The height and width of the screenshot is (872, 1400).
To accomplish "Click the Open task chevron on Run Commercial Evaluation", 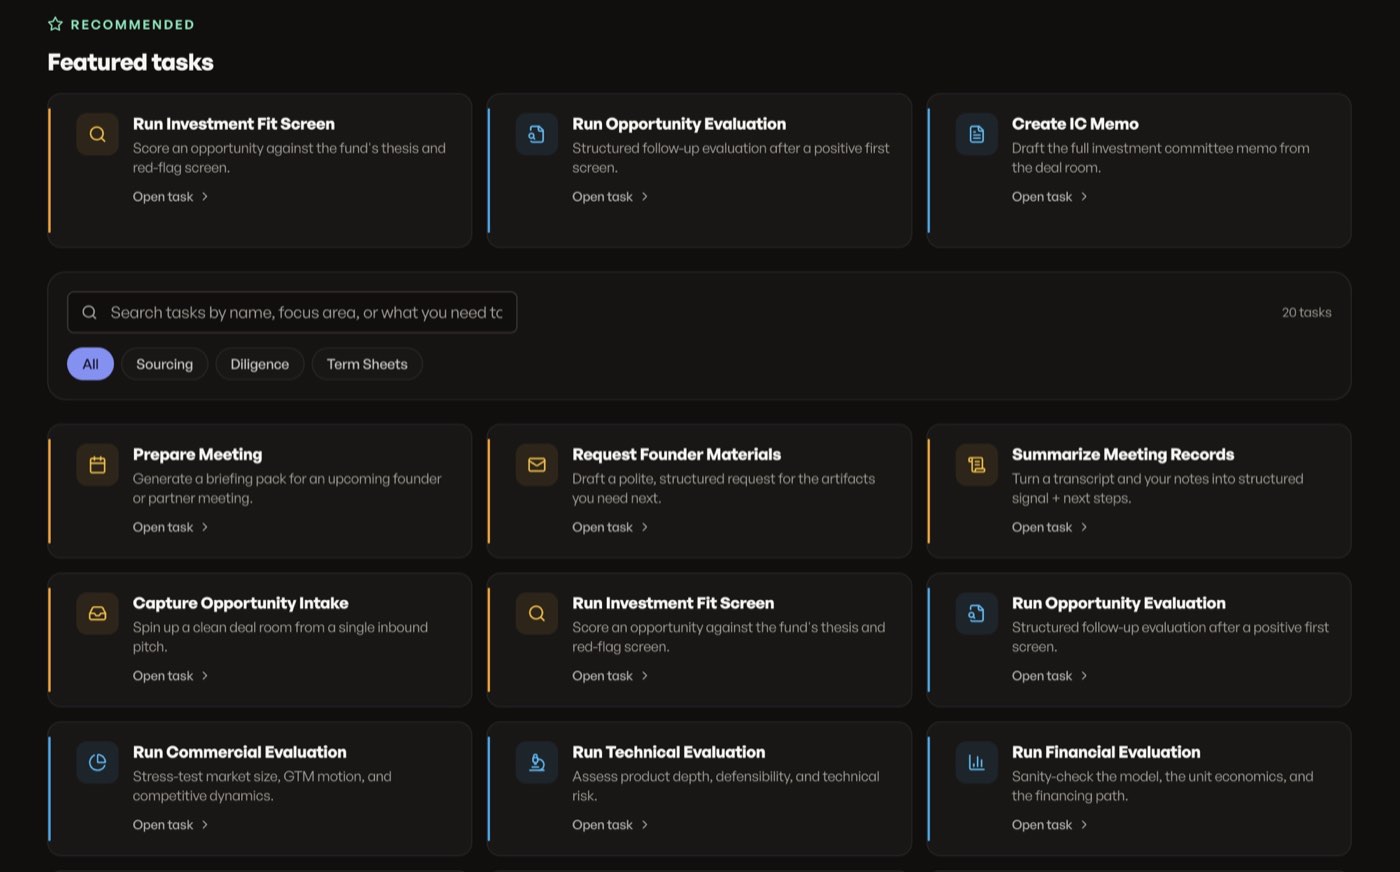I will 205,825.
